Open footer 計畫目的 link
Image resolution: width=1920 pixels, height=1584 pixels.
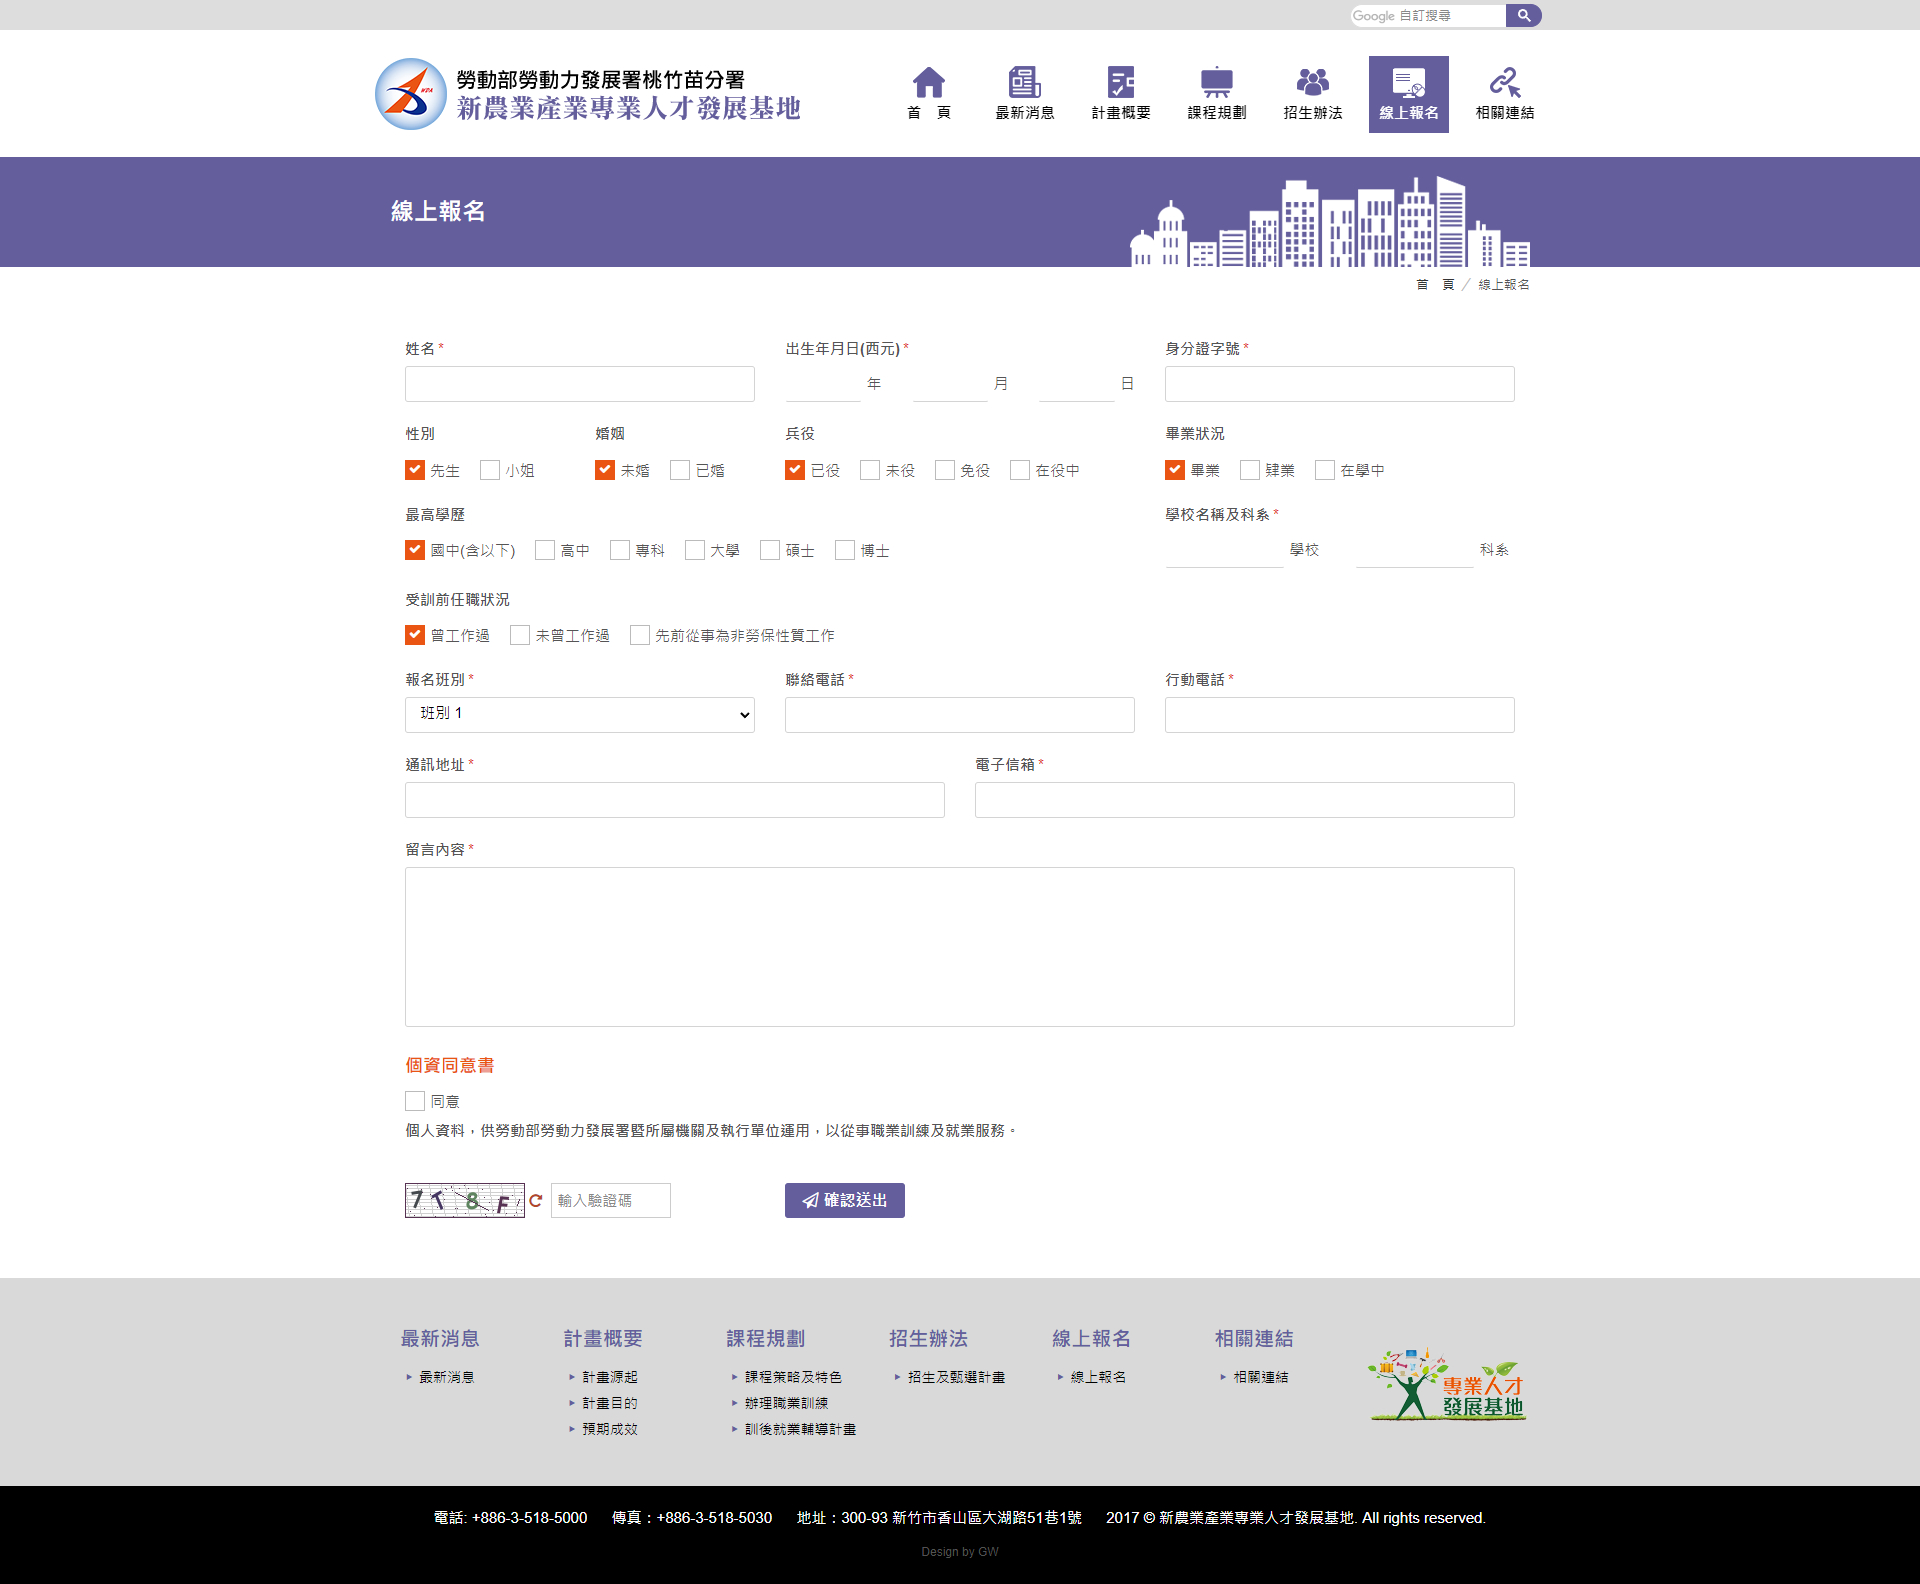(x=610, y=1403)
